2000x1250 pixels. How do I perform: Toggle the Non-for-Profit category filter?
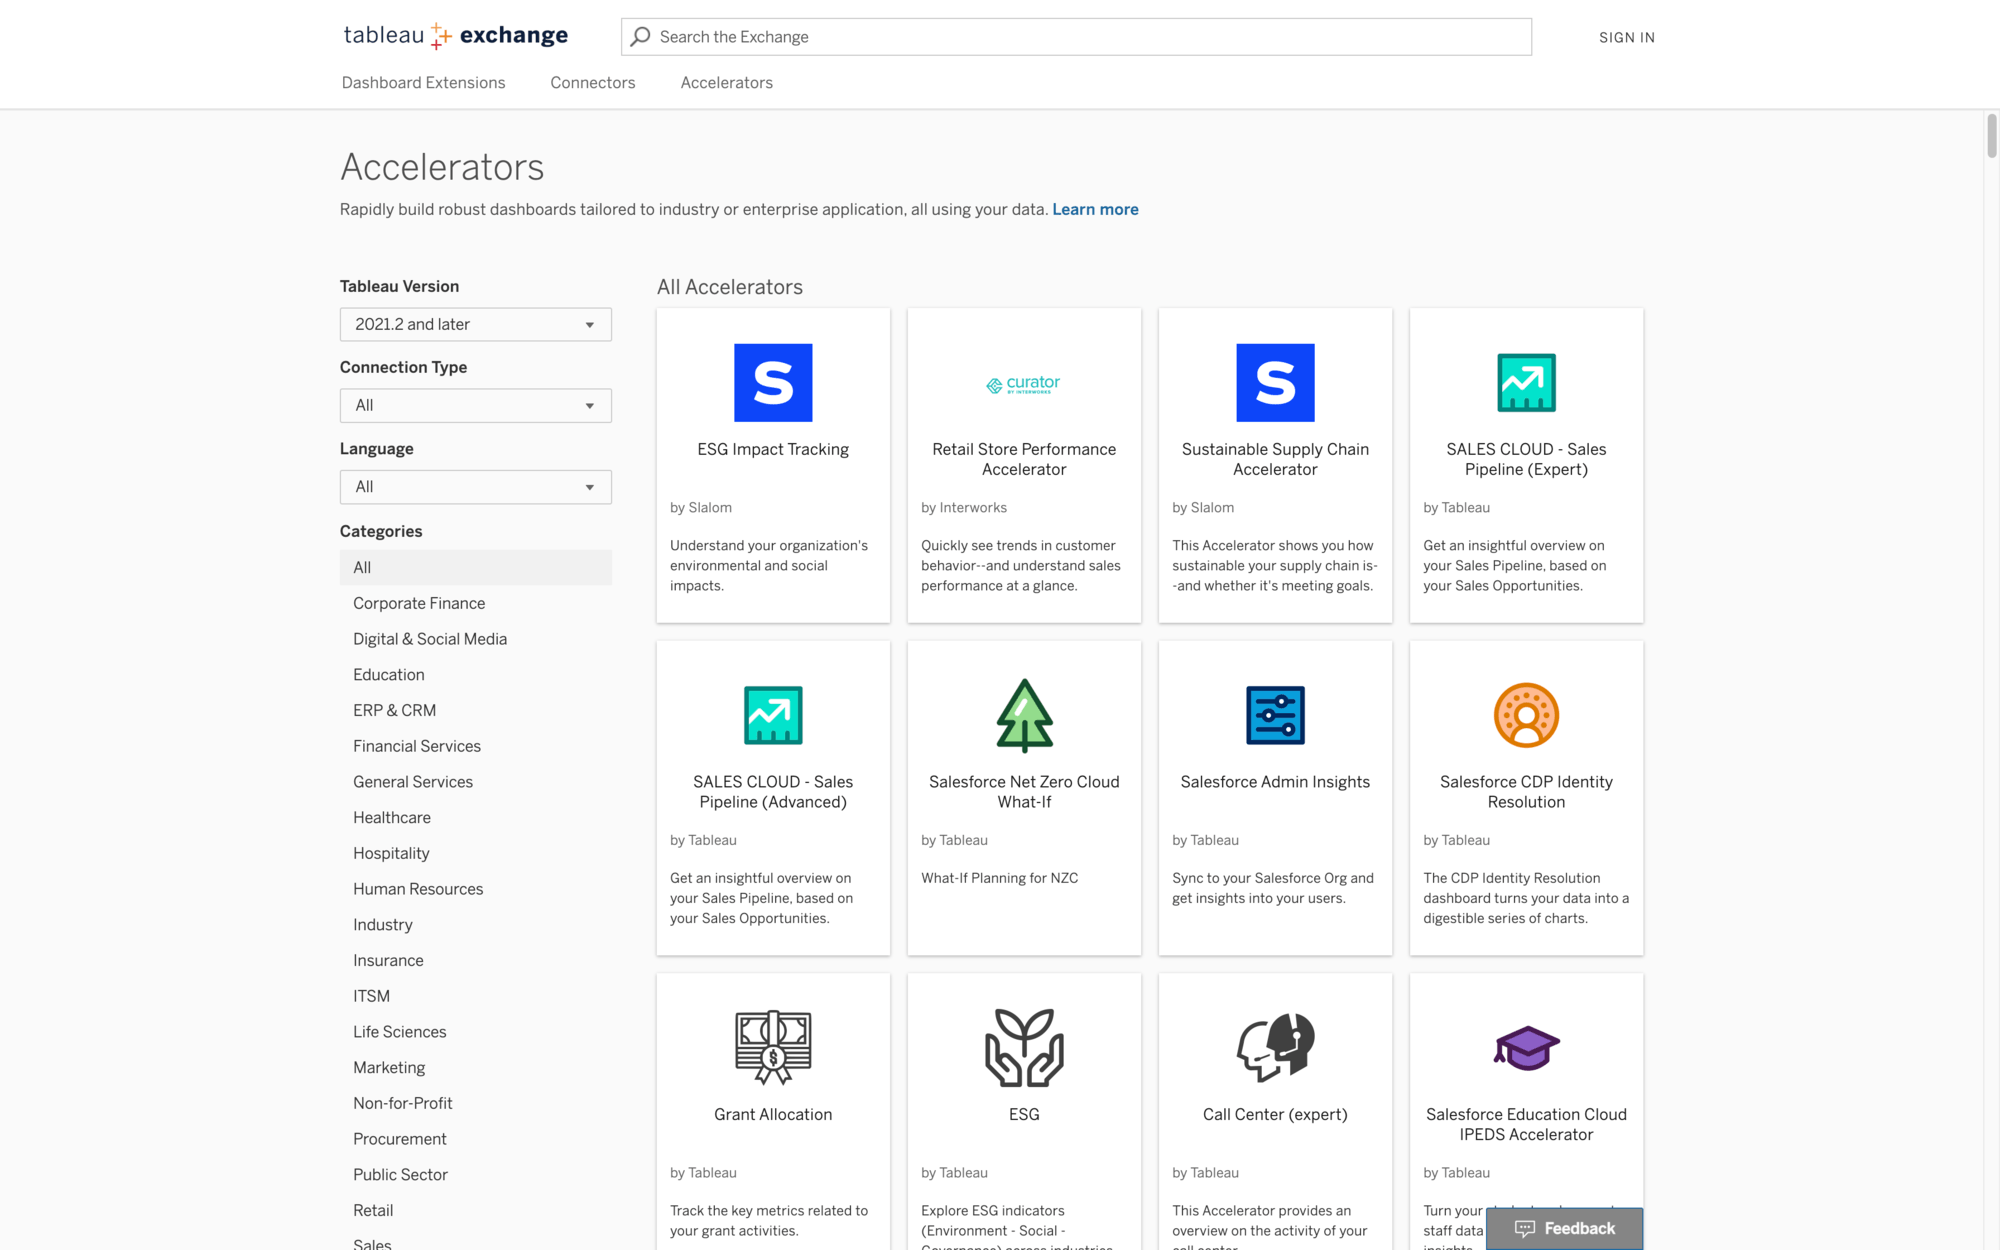(x=403, y=1103)
